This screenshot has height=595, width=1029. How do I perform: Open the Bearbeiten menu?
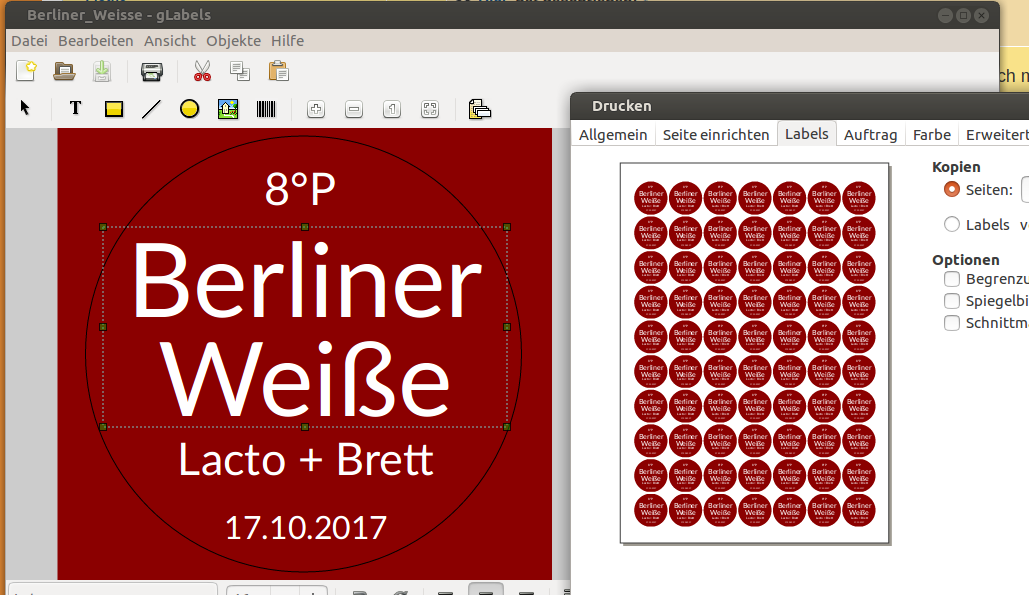95,41
